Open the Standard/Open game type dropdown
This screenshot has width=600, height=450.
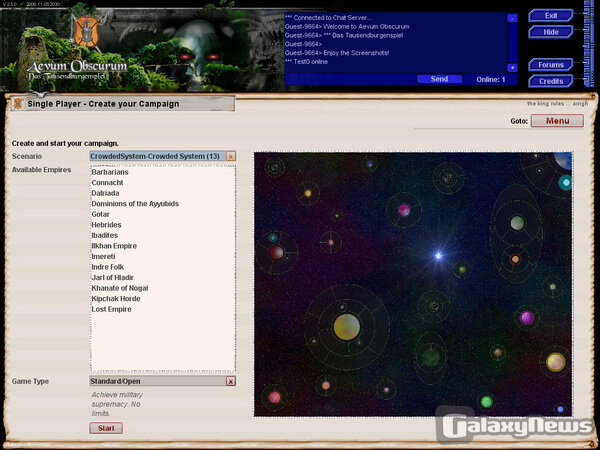click(x=158, y=381)
